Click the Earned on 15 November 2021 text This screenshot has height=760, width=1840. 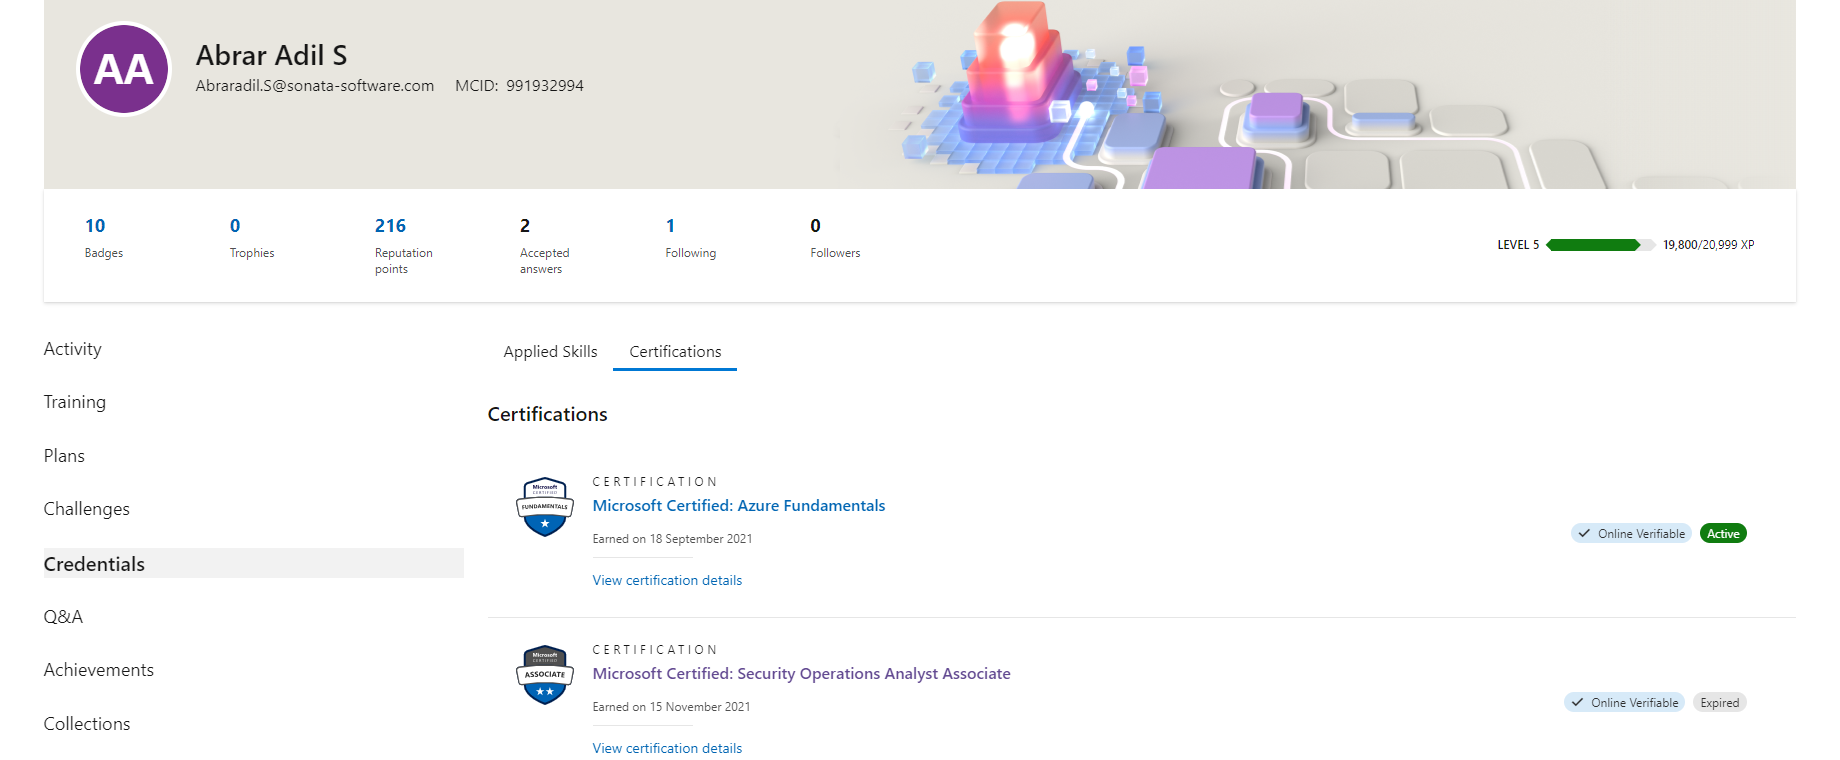671,707
